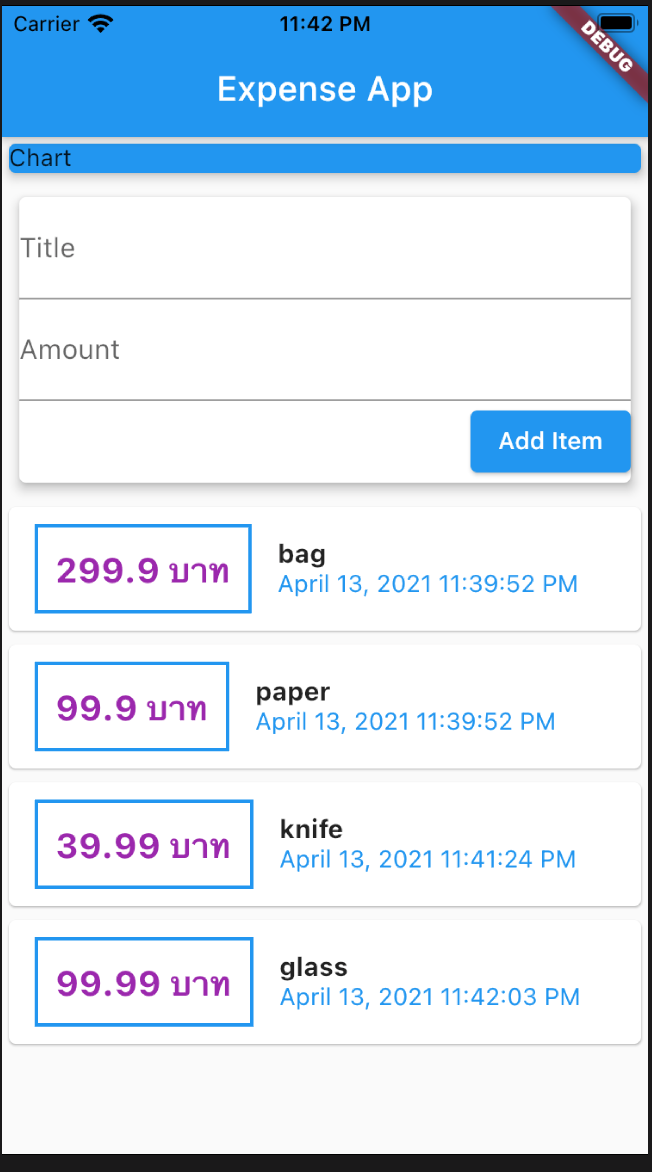Tap the 99.99 บาท price box

click(144, 983)
